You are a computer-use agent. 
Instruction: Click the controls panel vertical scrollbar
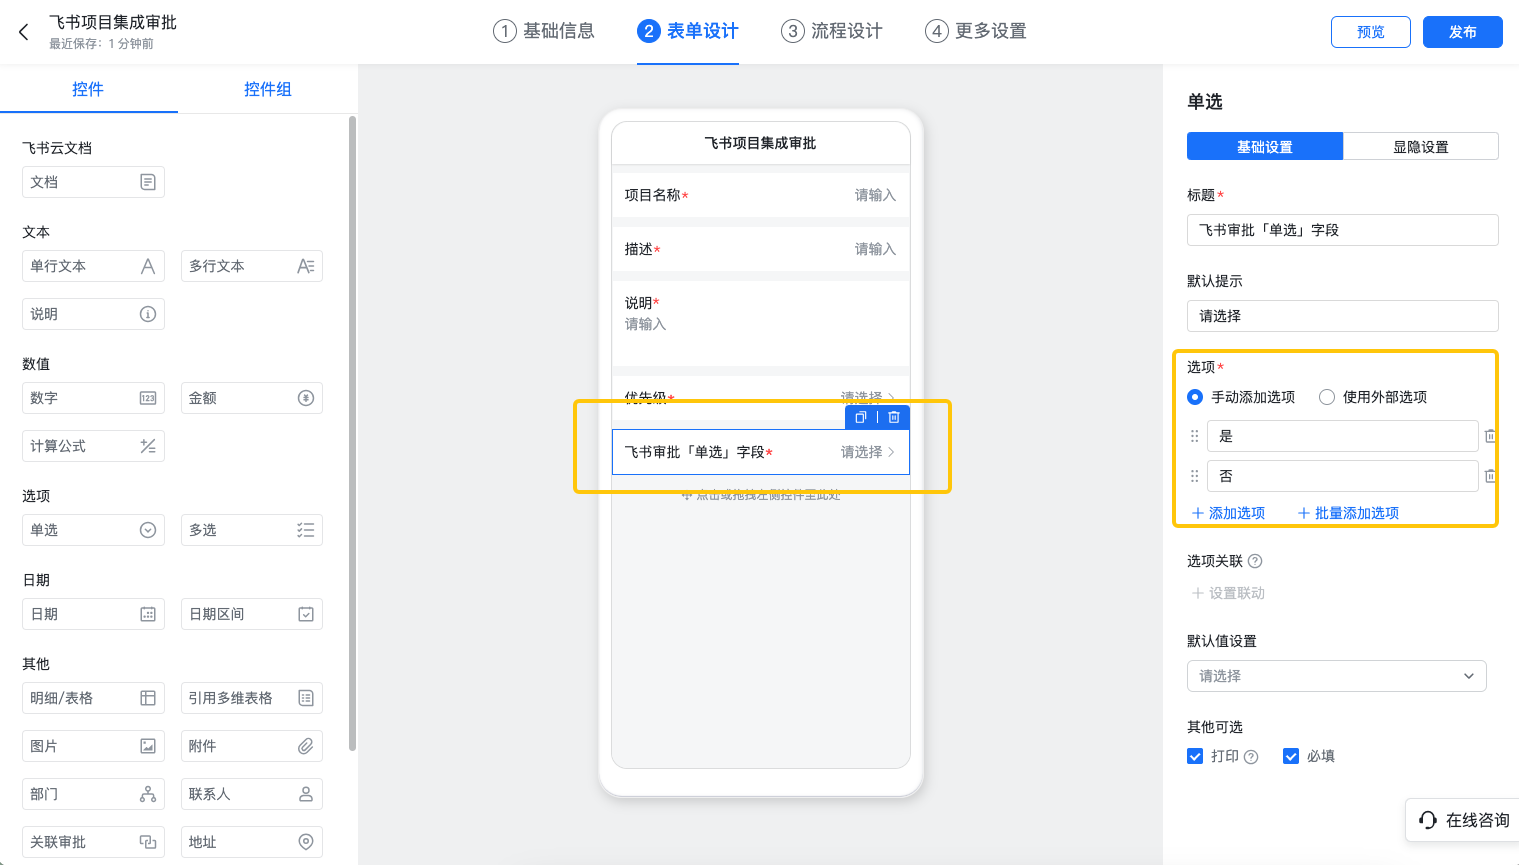[x=352, y=433]
